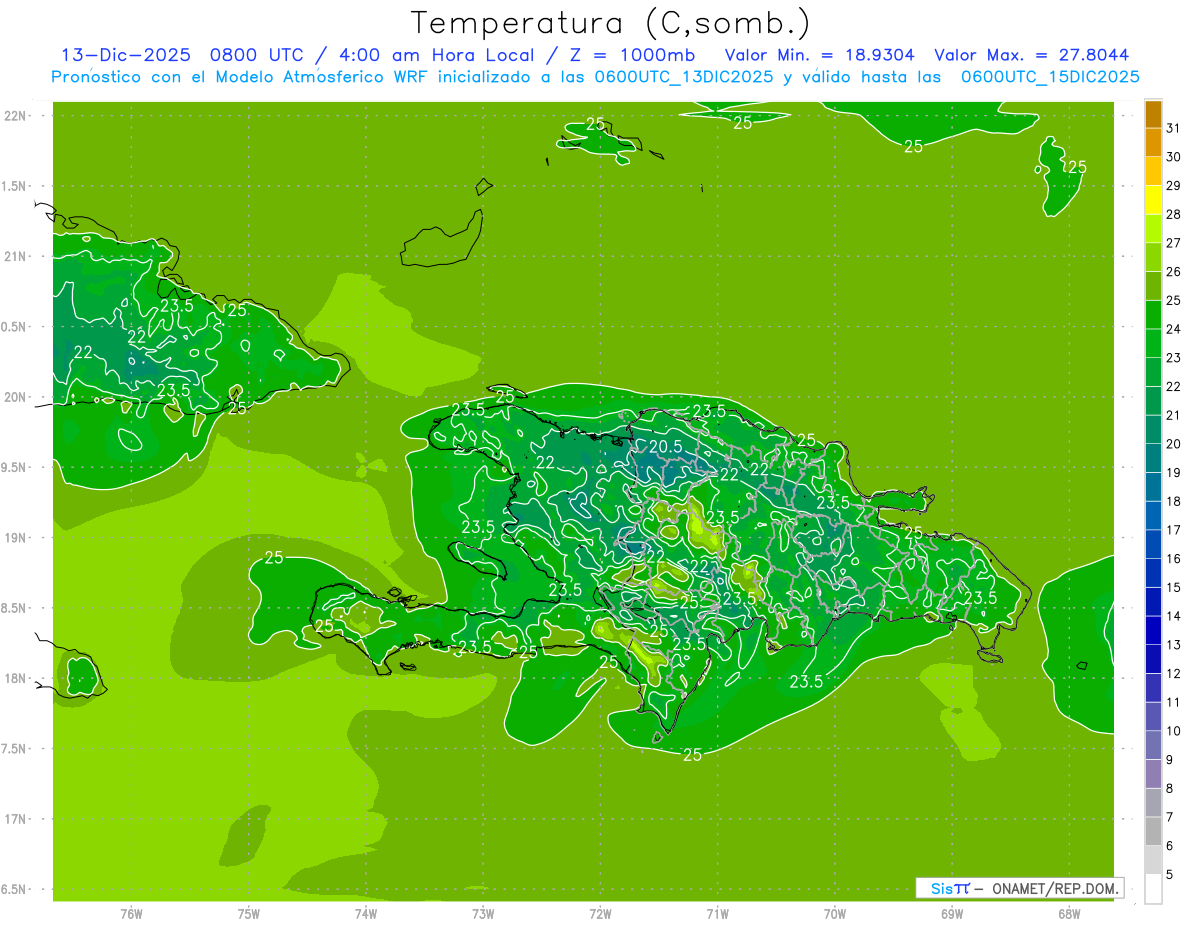Click the colorbar value label 25
Screen dimensions: 1200x927
[x=1174, y=300]
